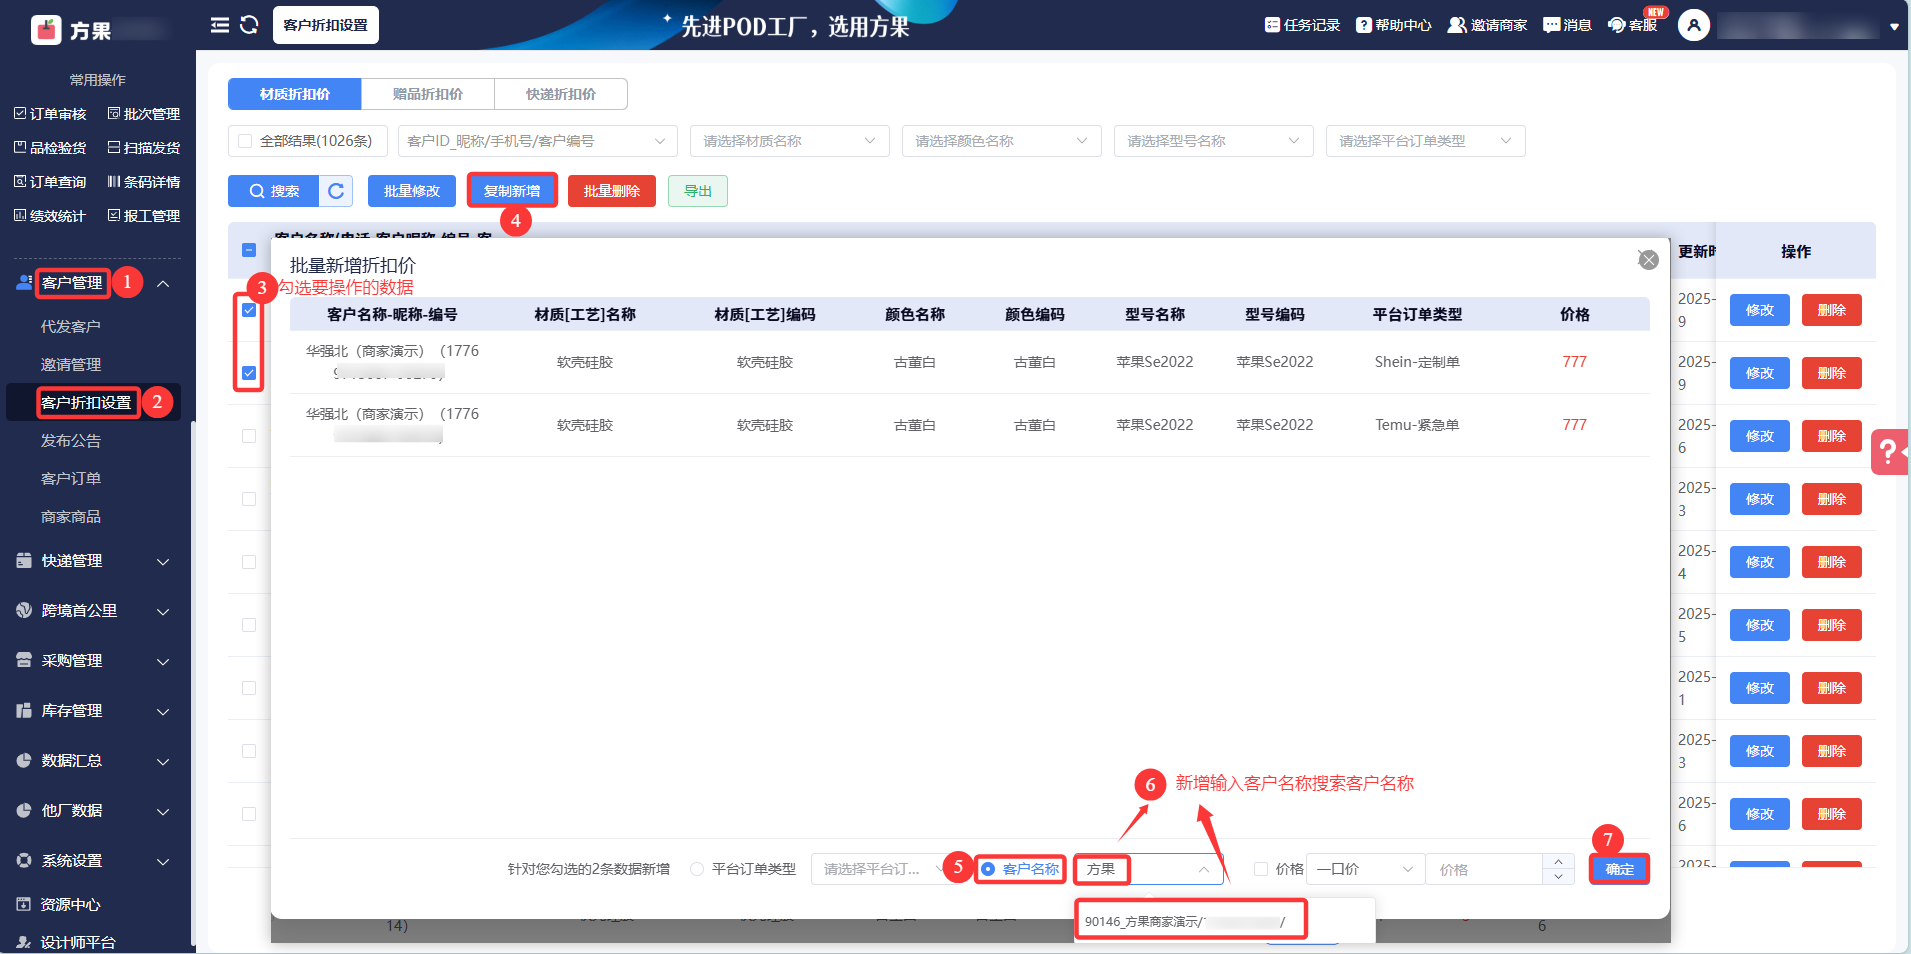Image resolution: width=1911 pixels, height=954 pixels.
Task: Check the 全部结果(1026条) checkbox
Action: pyautogui.click(x=245, y=141)
